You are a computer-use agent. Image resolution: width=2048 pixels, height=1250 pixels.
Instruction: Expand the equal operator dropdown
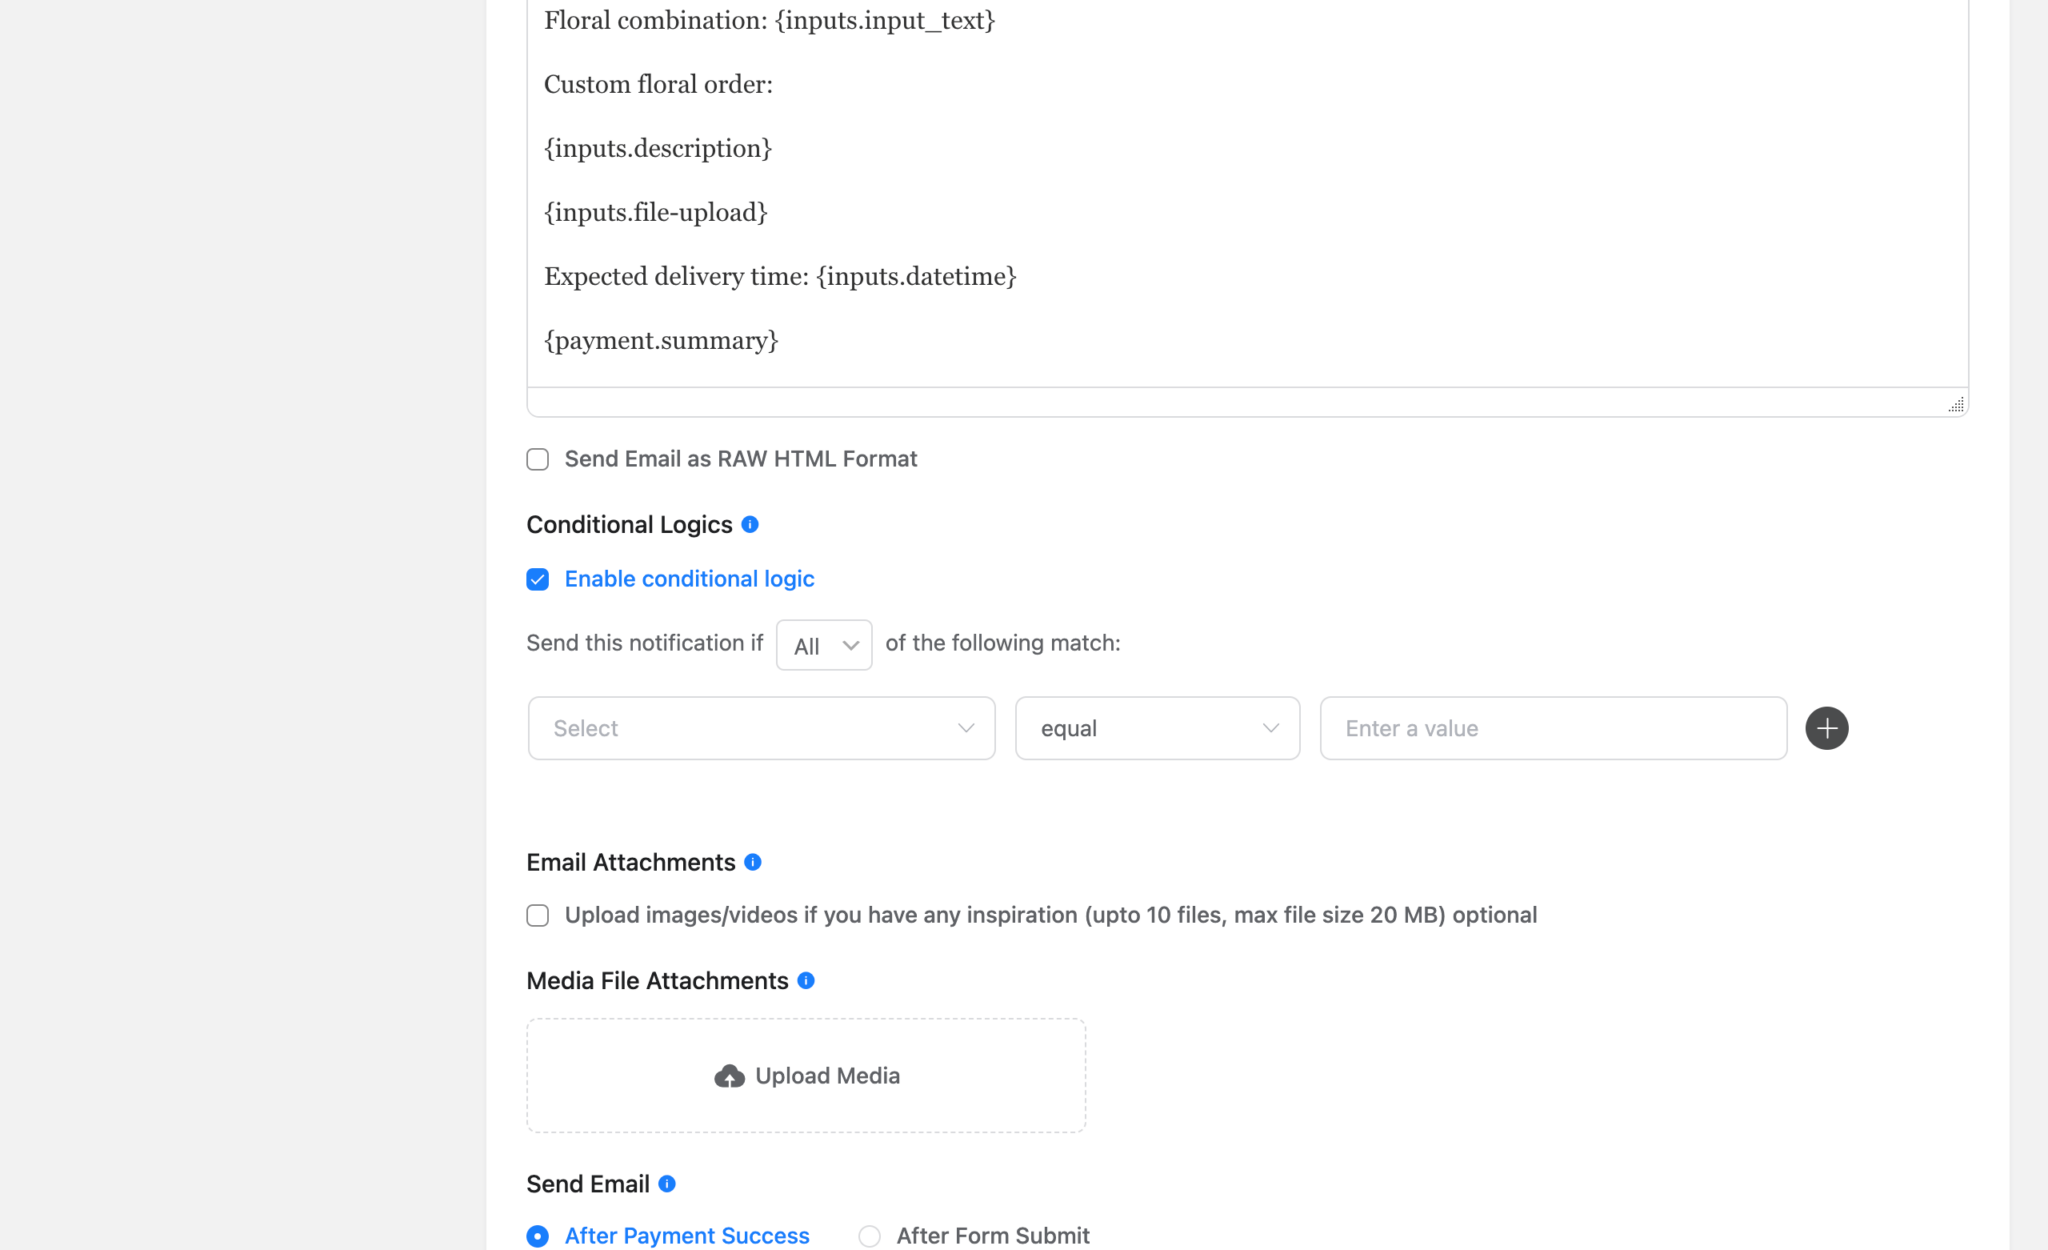tap(1157, 728)
